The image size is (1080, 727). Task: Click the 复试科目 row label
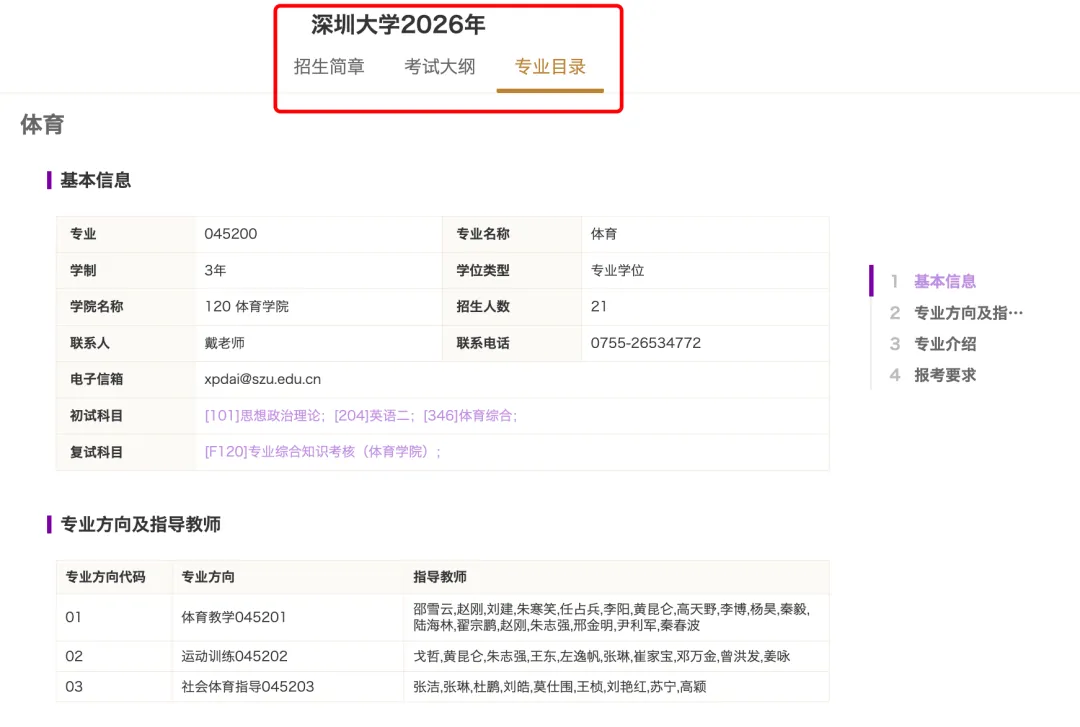tap(96, 452)
